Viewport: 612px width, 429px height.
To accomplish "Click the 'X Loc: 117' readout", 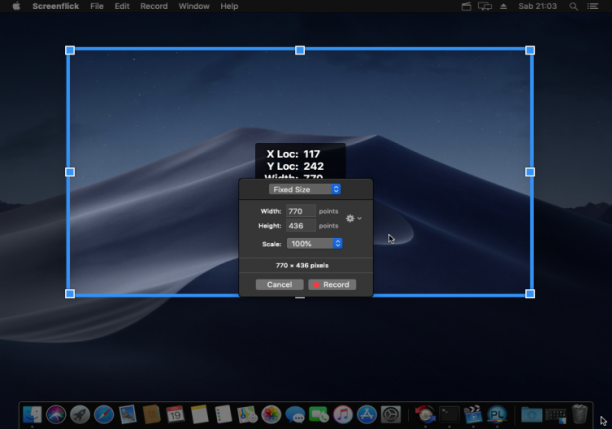I will point(294,154).
